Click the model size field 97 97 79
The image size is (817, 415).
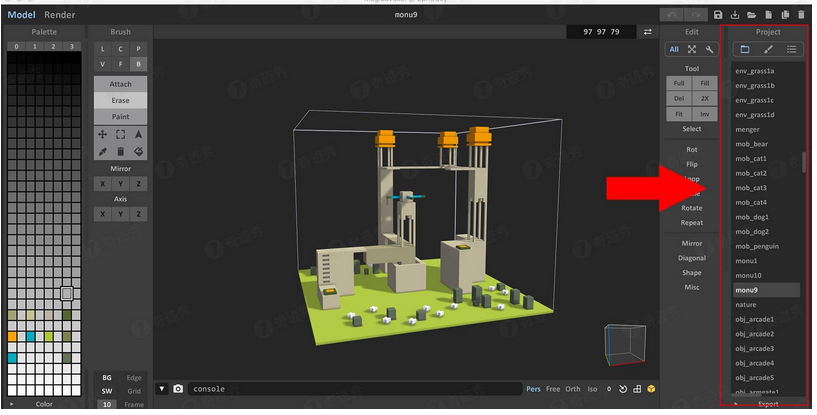point(601,32)
